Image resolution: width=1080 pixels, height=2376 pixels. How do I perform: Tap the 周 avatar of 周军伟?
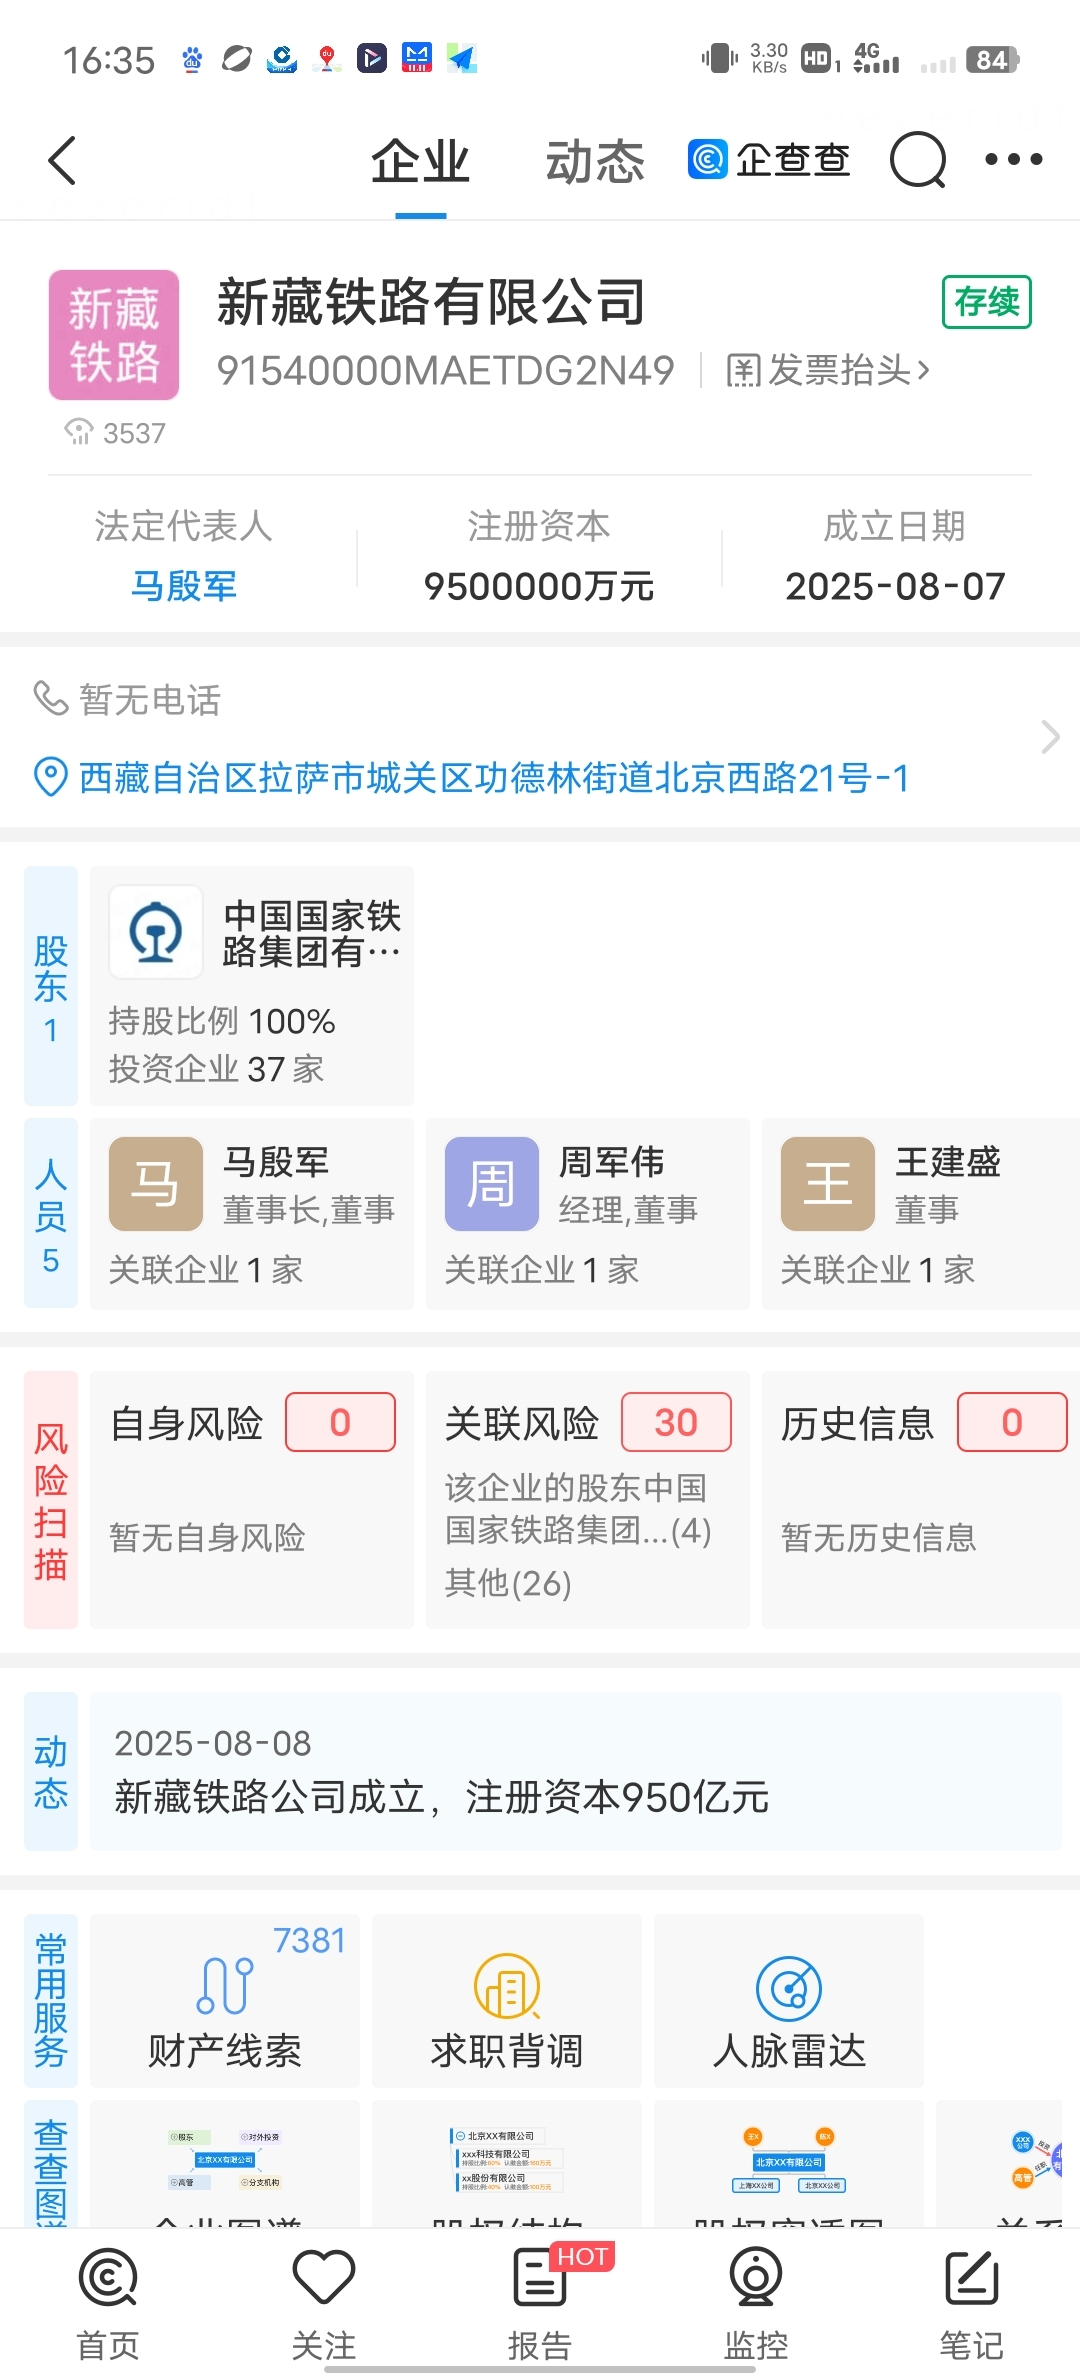click(492, 1184)
